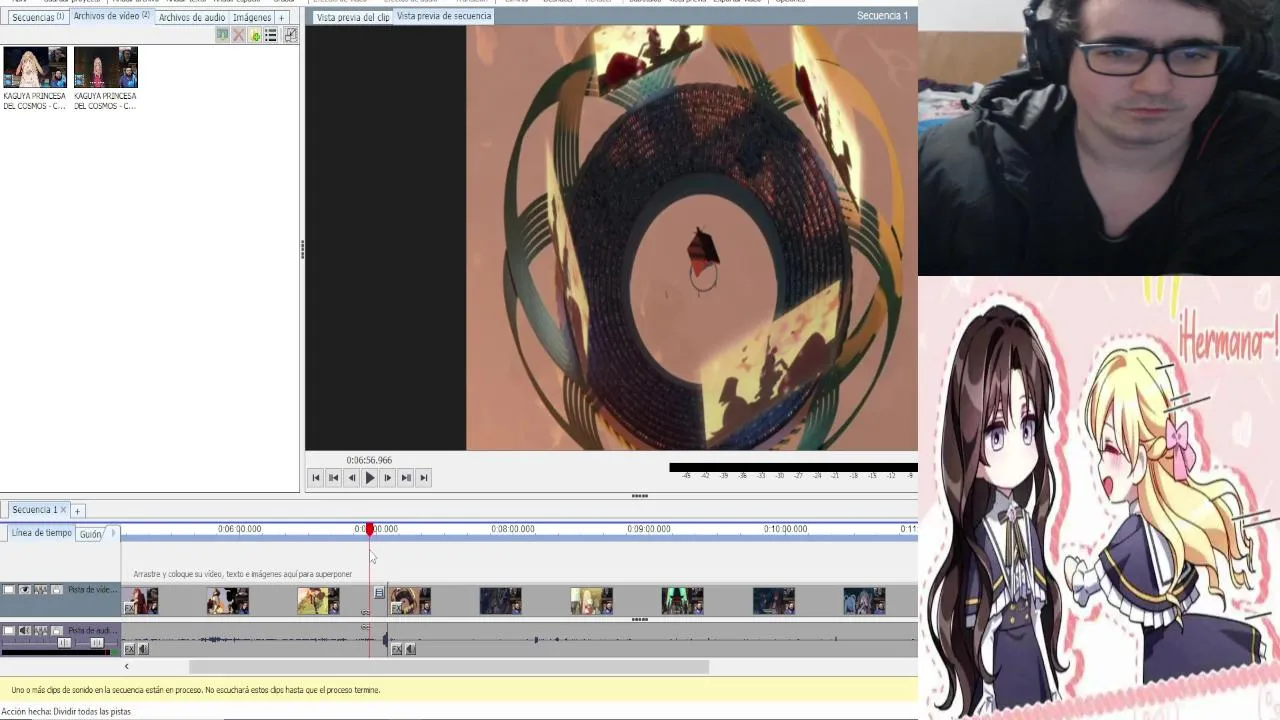
Task: Close the Secuencia 1 tab
Action: [x=63, y=510]
